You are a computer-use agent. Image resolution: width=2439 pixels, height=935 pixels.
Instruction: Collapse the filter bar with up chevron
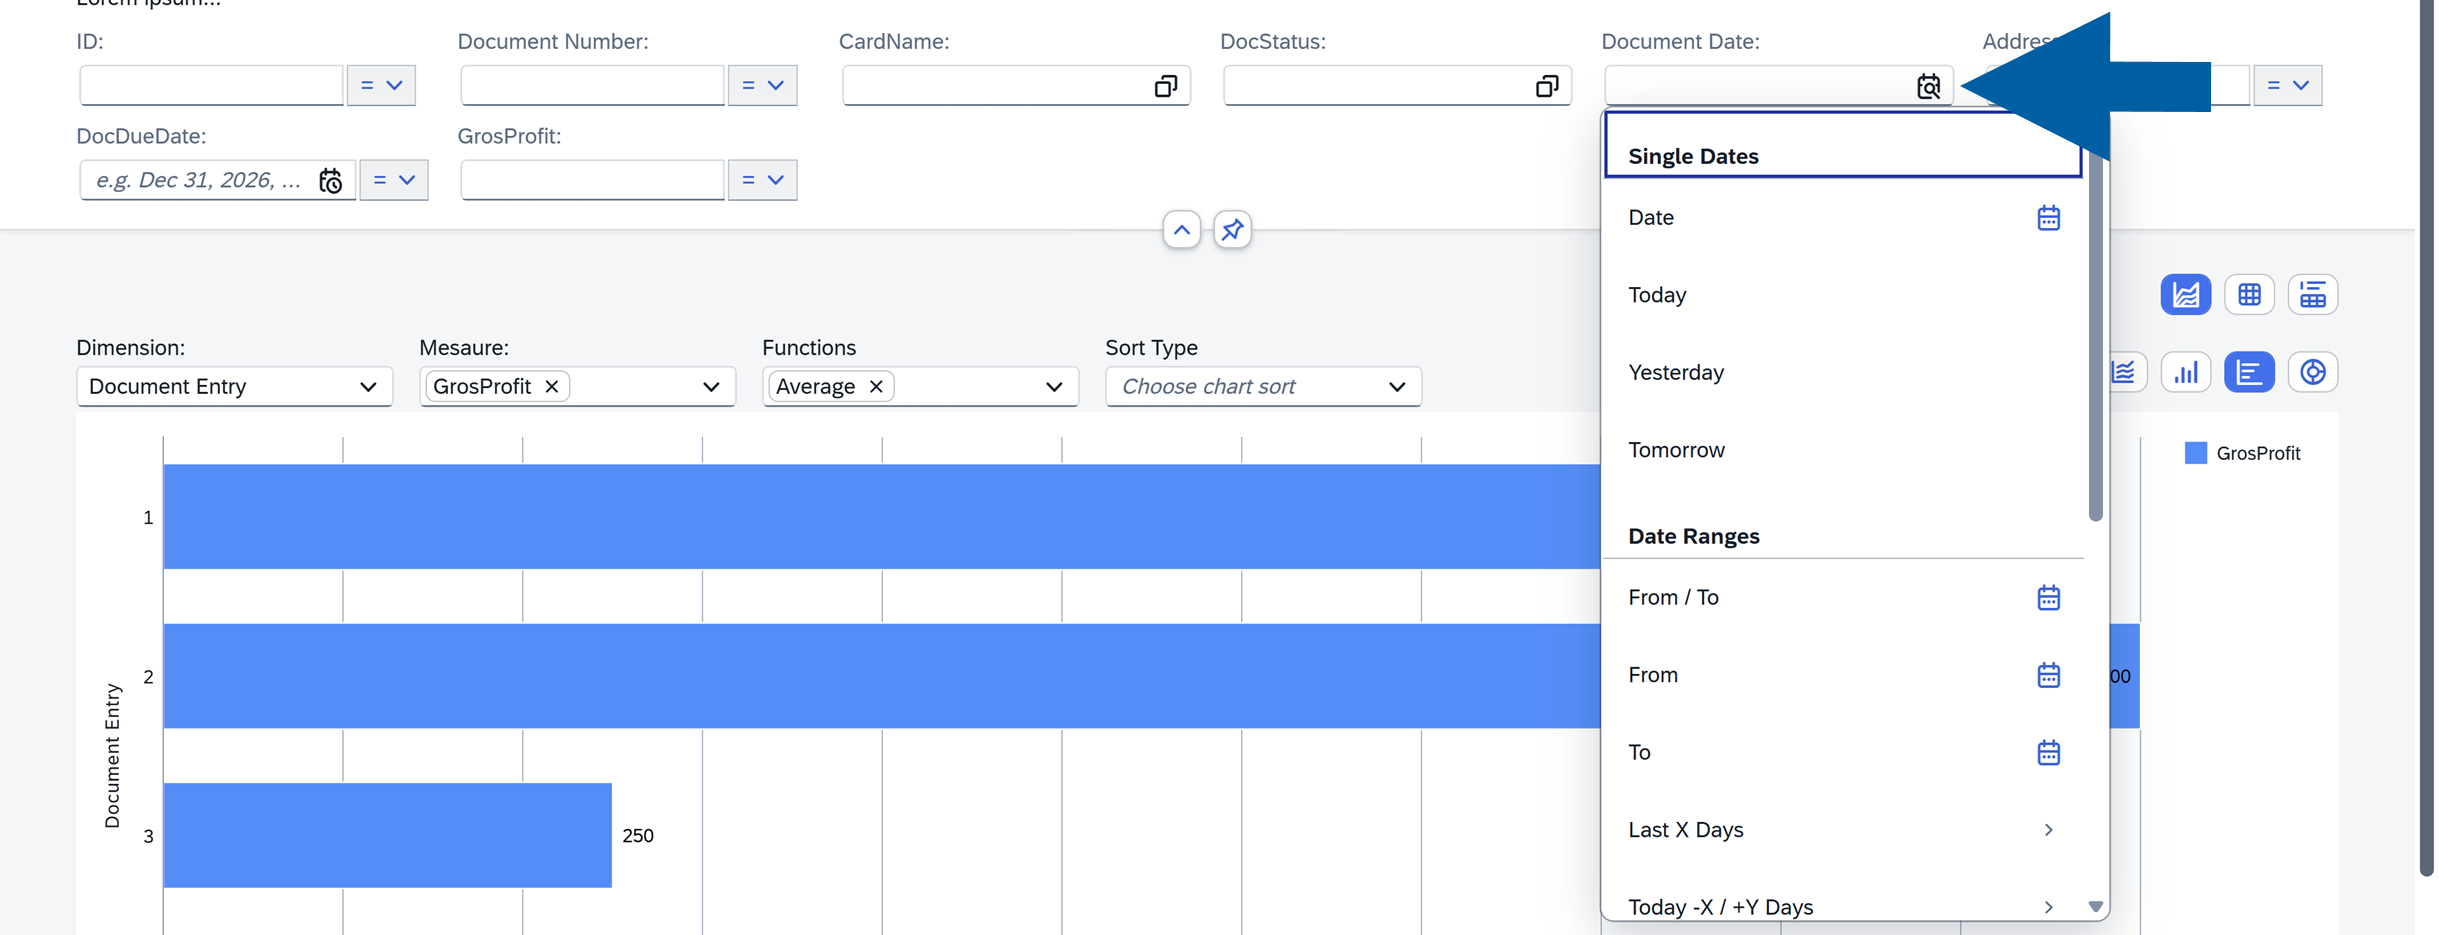(x=1181, y=230)
